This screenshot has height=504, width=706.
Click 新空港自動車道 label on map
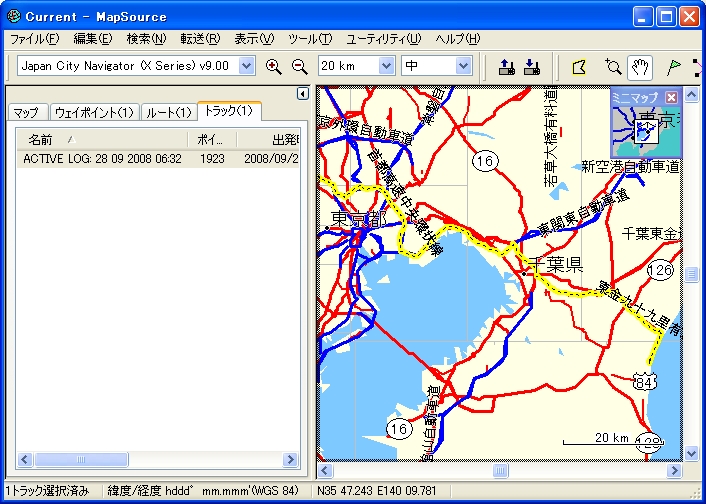pyautogui.click(x=630, y=167)
